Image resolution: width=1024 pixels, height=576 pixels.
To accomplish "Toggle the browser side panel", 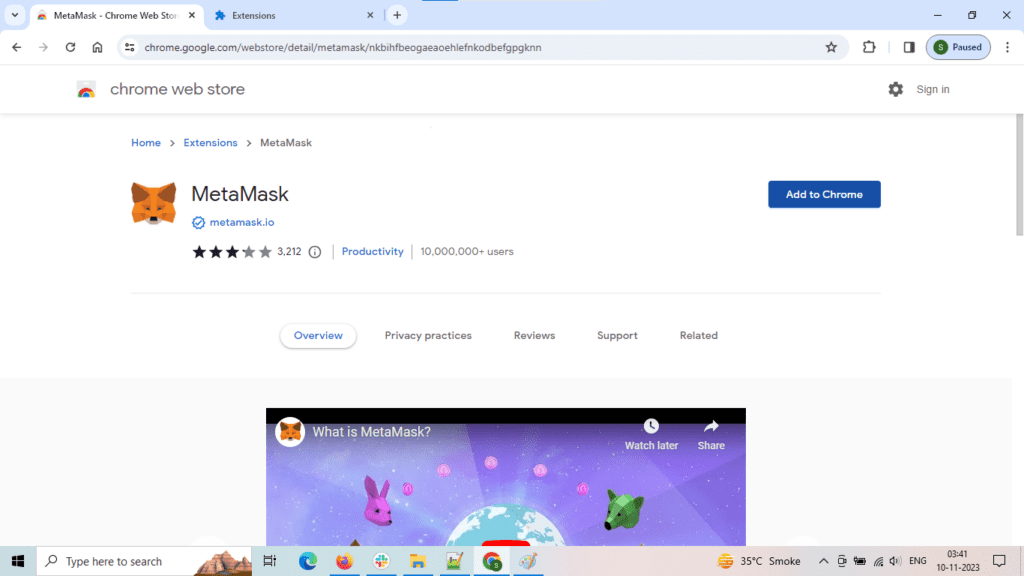I will (x=909, y=47).
